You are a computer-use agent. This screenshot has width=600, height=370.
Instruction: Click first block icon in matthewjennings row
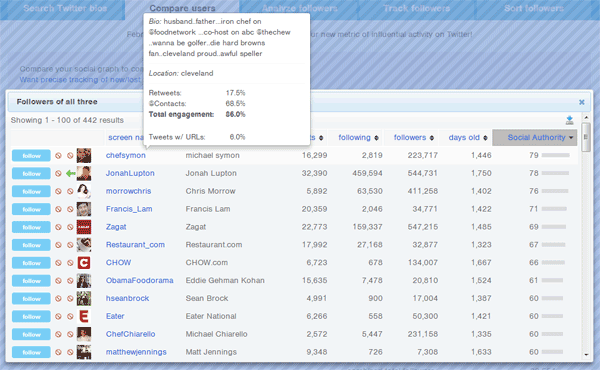click(x=58, y=352)
